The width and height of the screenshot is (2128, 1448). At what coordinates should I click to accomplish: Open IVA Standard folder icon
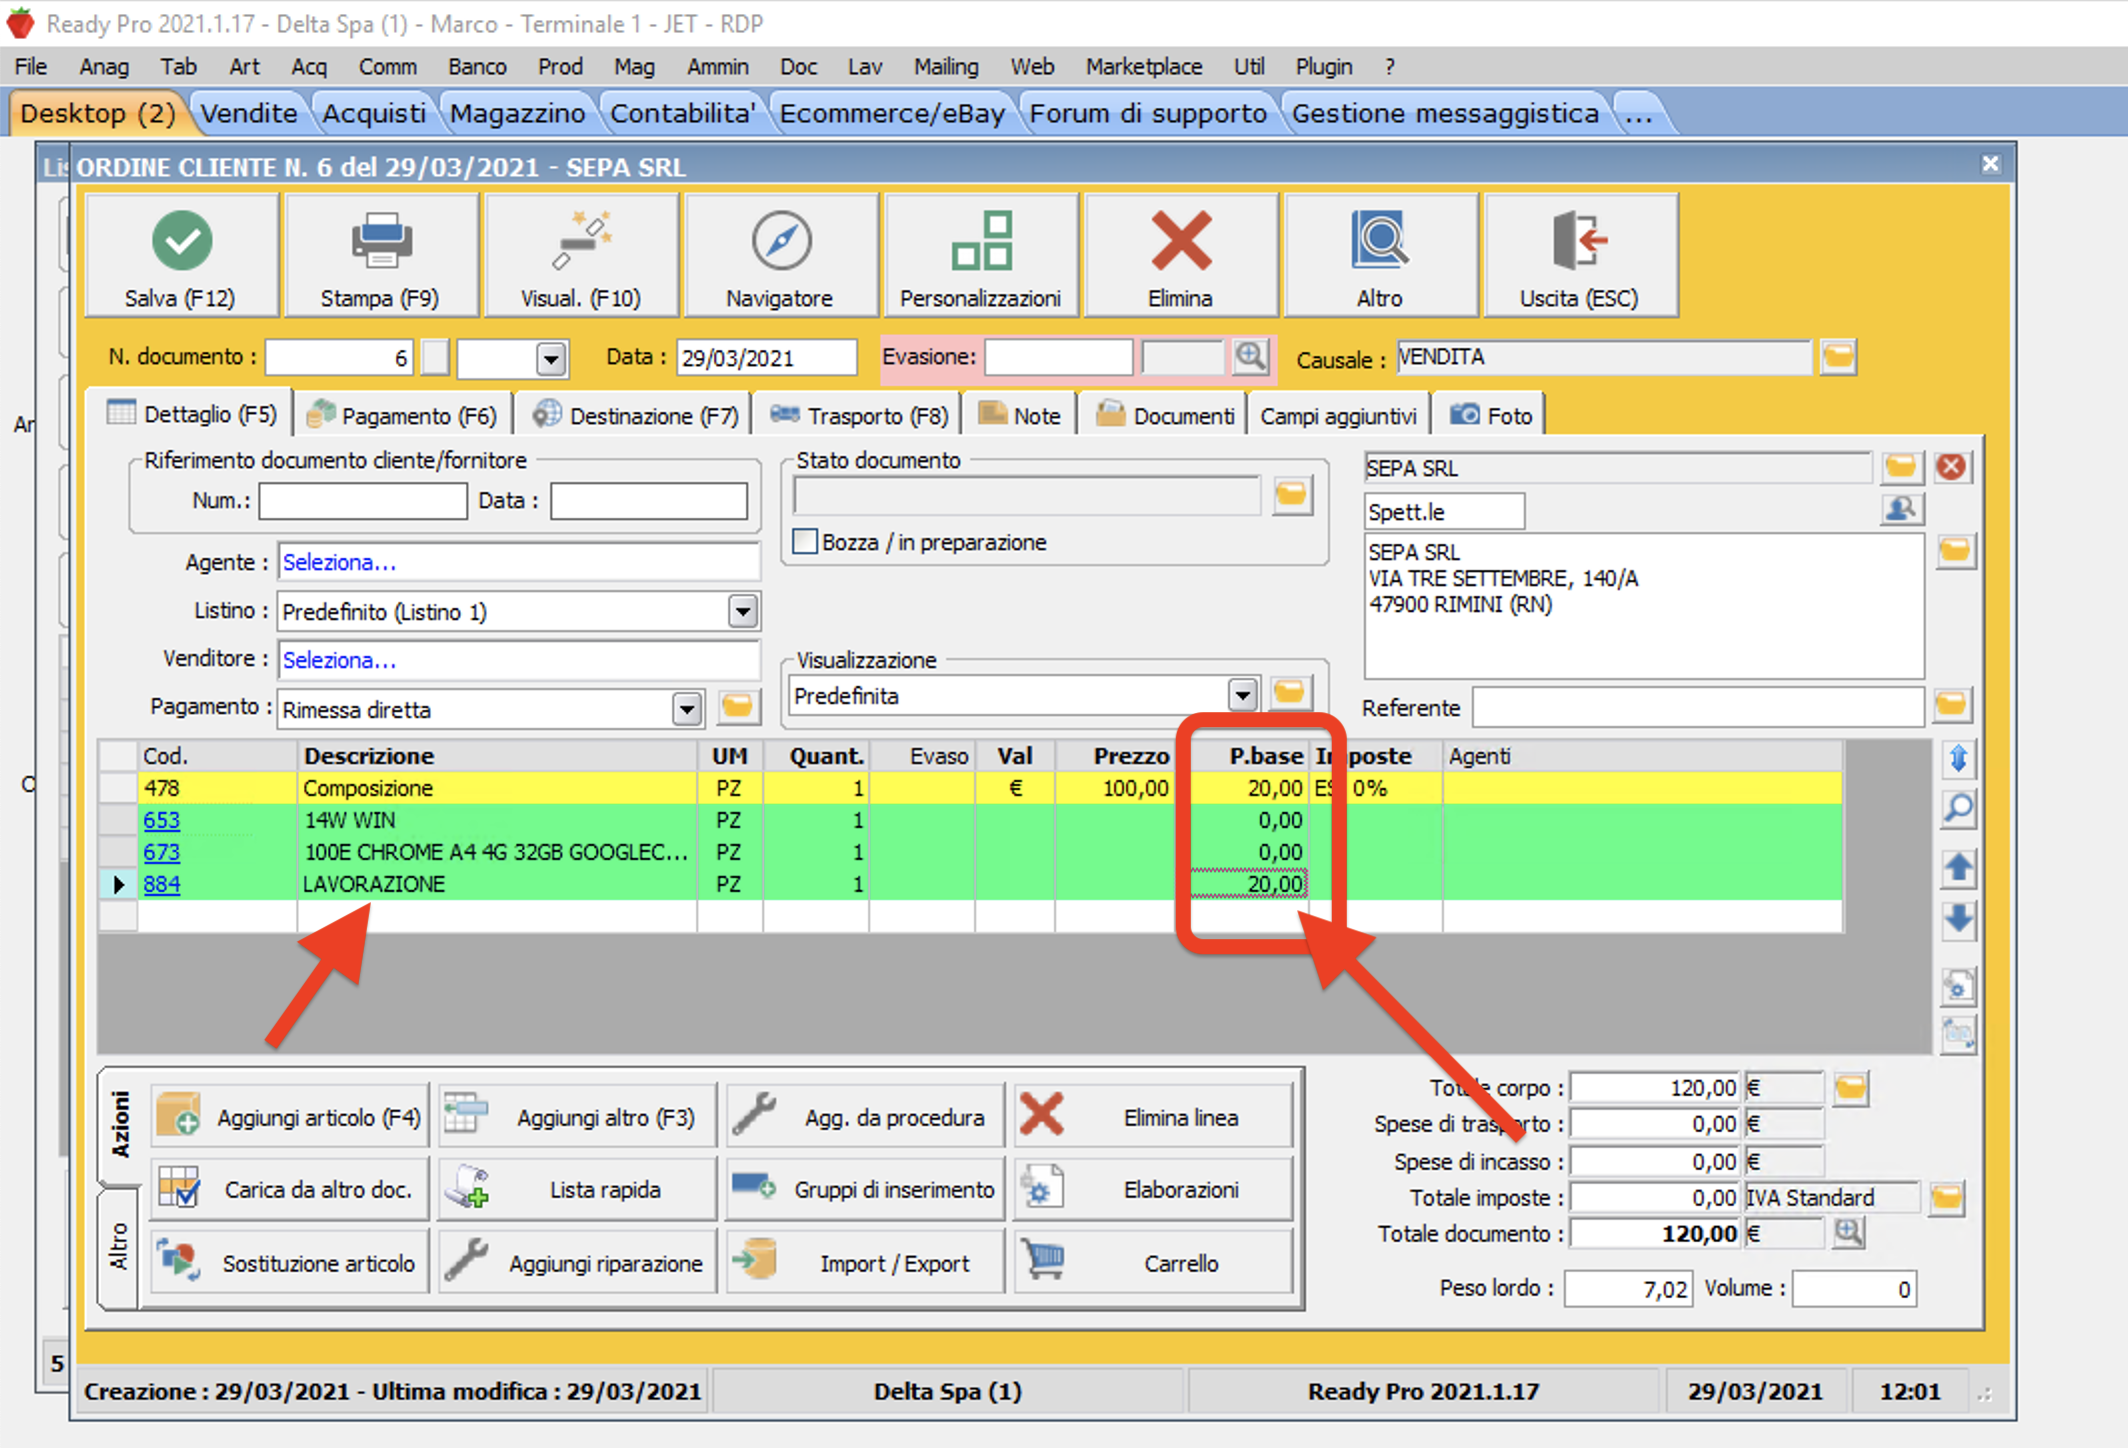point(1947,1197)
